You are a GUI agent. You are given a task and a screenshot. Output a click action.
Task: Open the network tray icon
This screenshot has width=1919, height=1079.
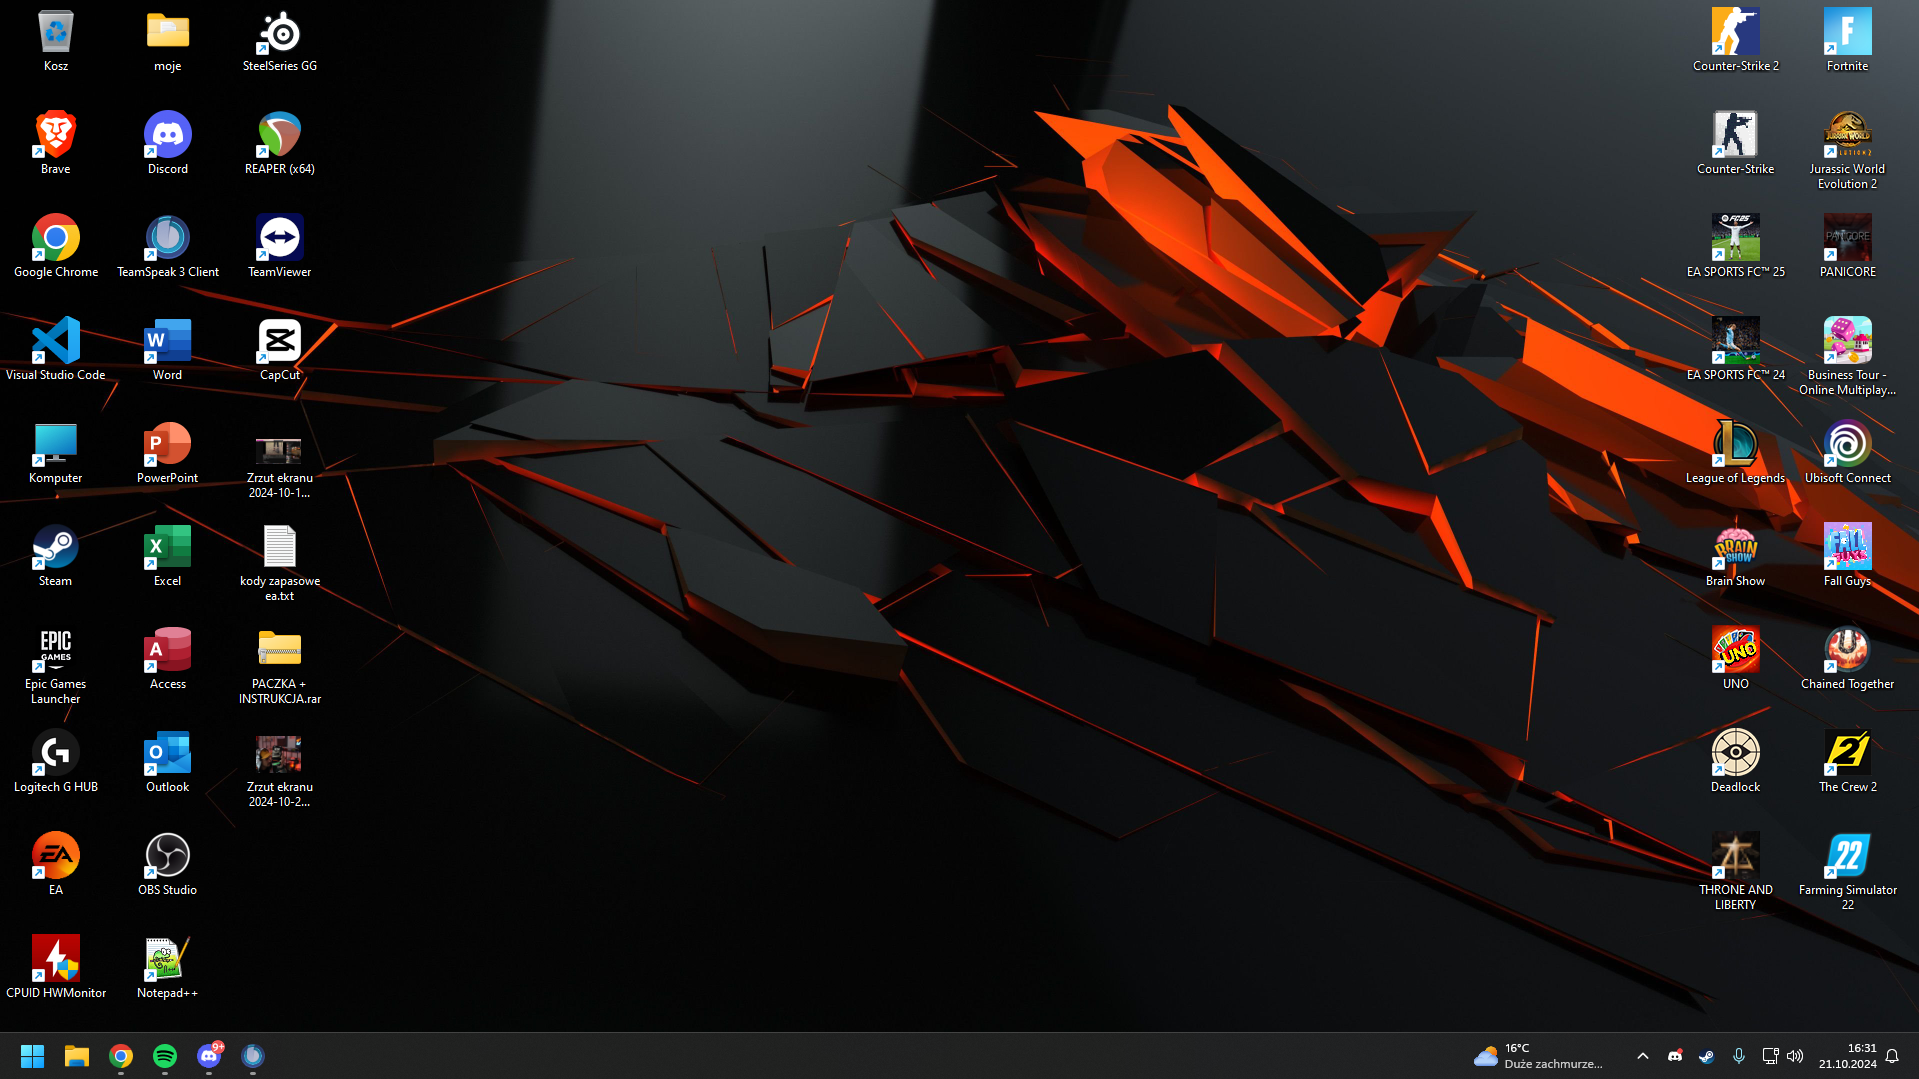pos(1770,1056)
